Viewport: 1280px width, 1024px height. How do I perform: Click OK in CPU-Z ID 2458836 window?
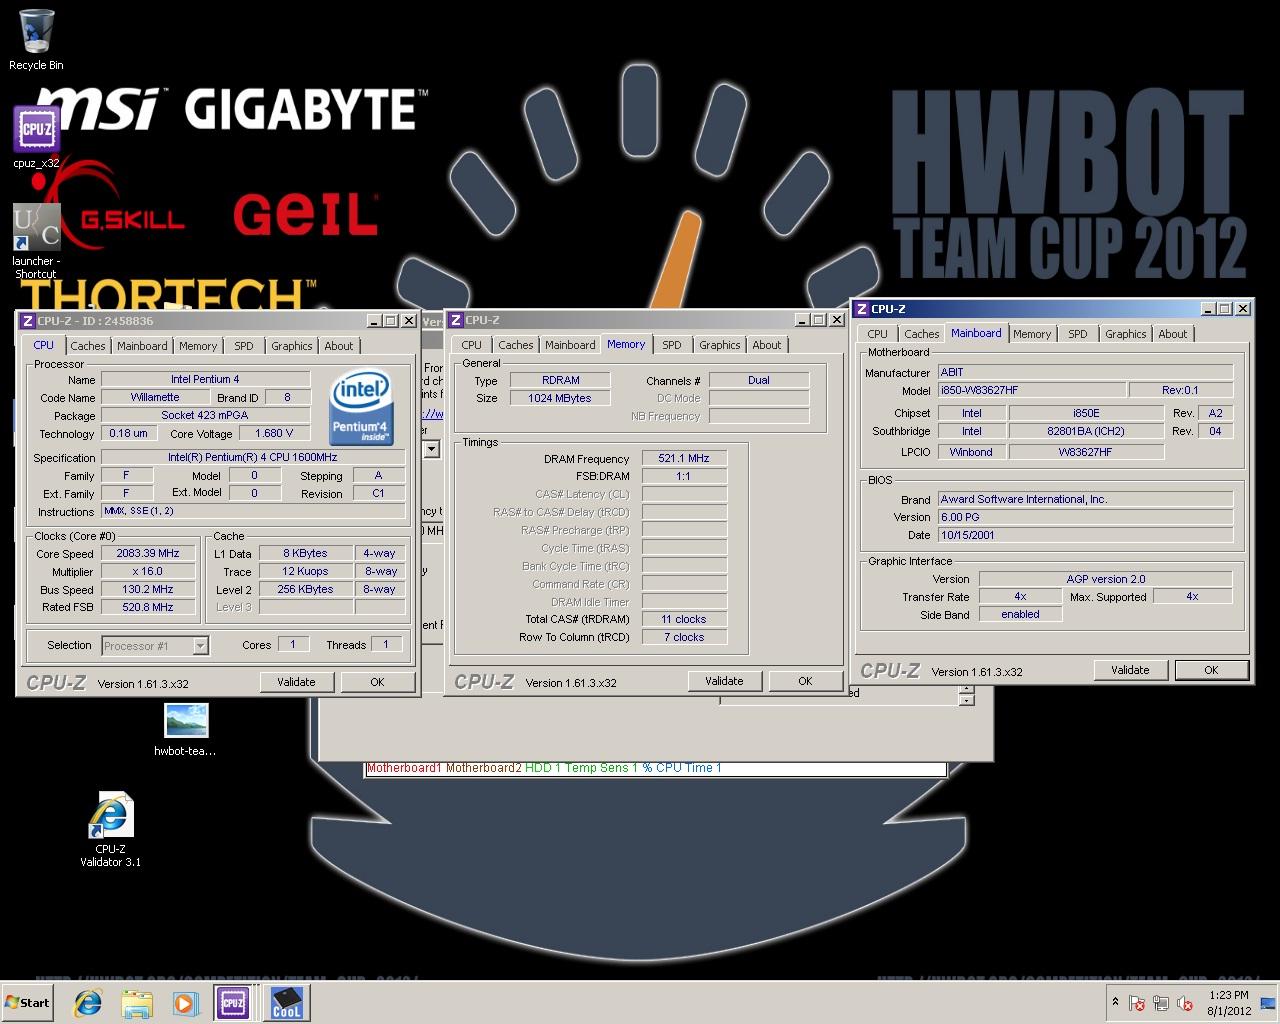[377, 682]
